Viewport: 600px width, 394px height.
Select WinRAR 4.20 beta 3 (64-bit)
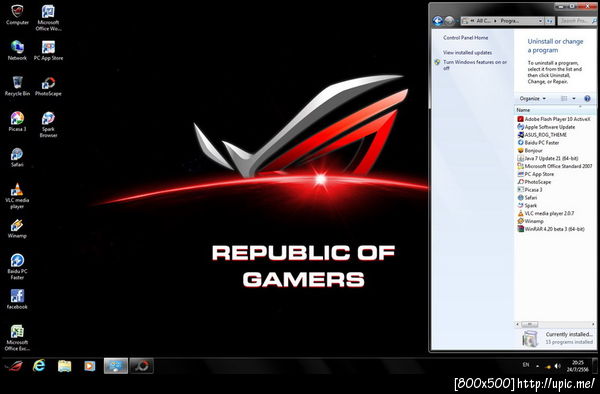point(551,229)
